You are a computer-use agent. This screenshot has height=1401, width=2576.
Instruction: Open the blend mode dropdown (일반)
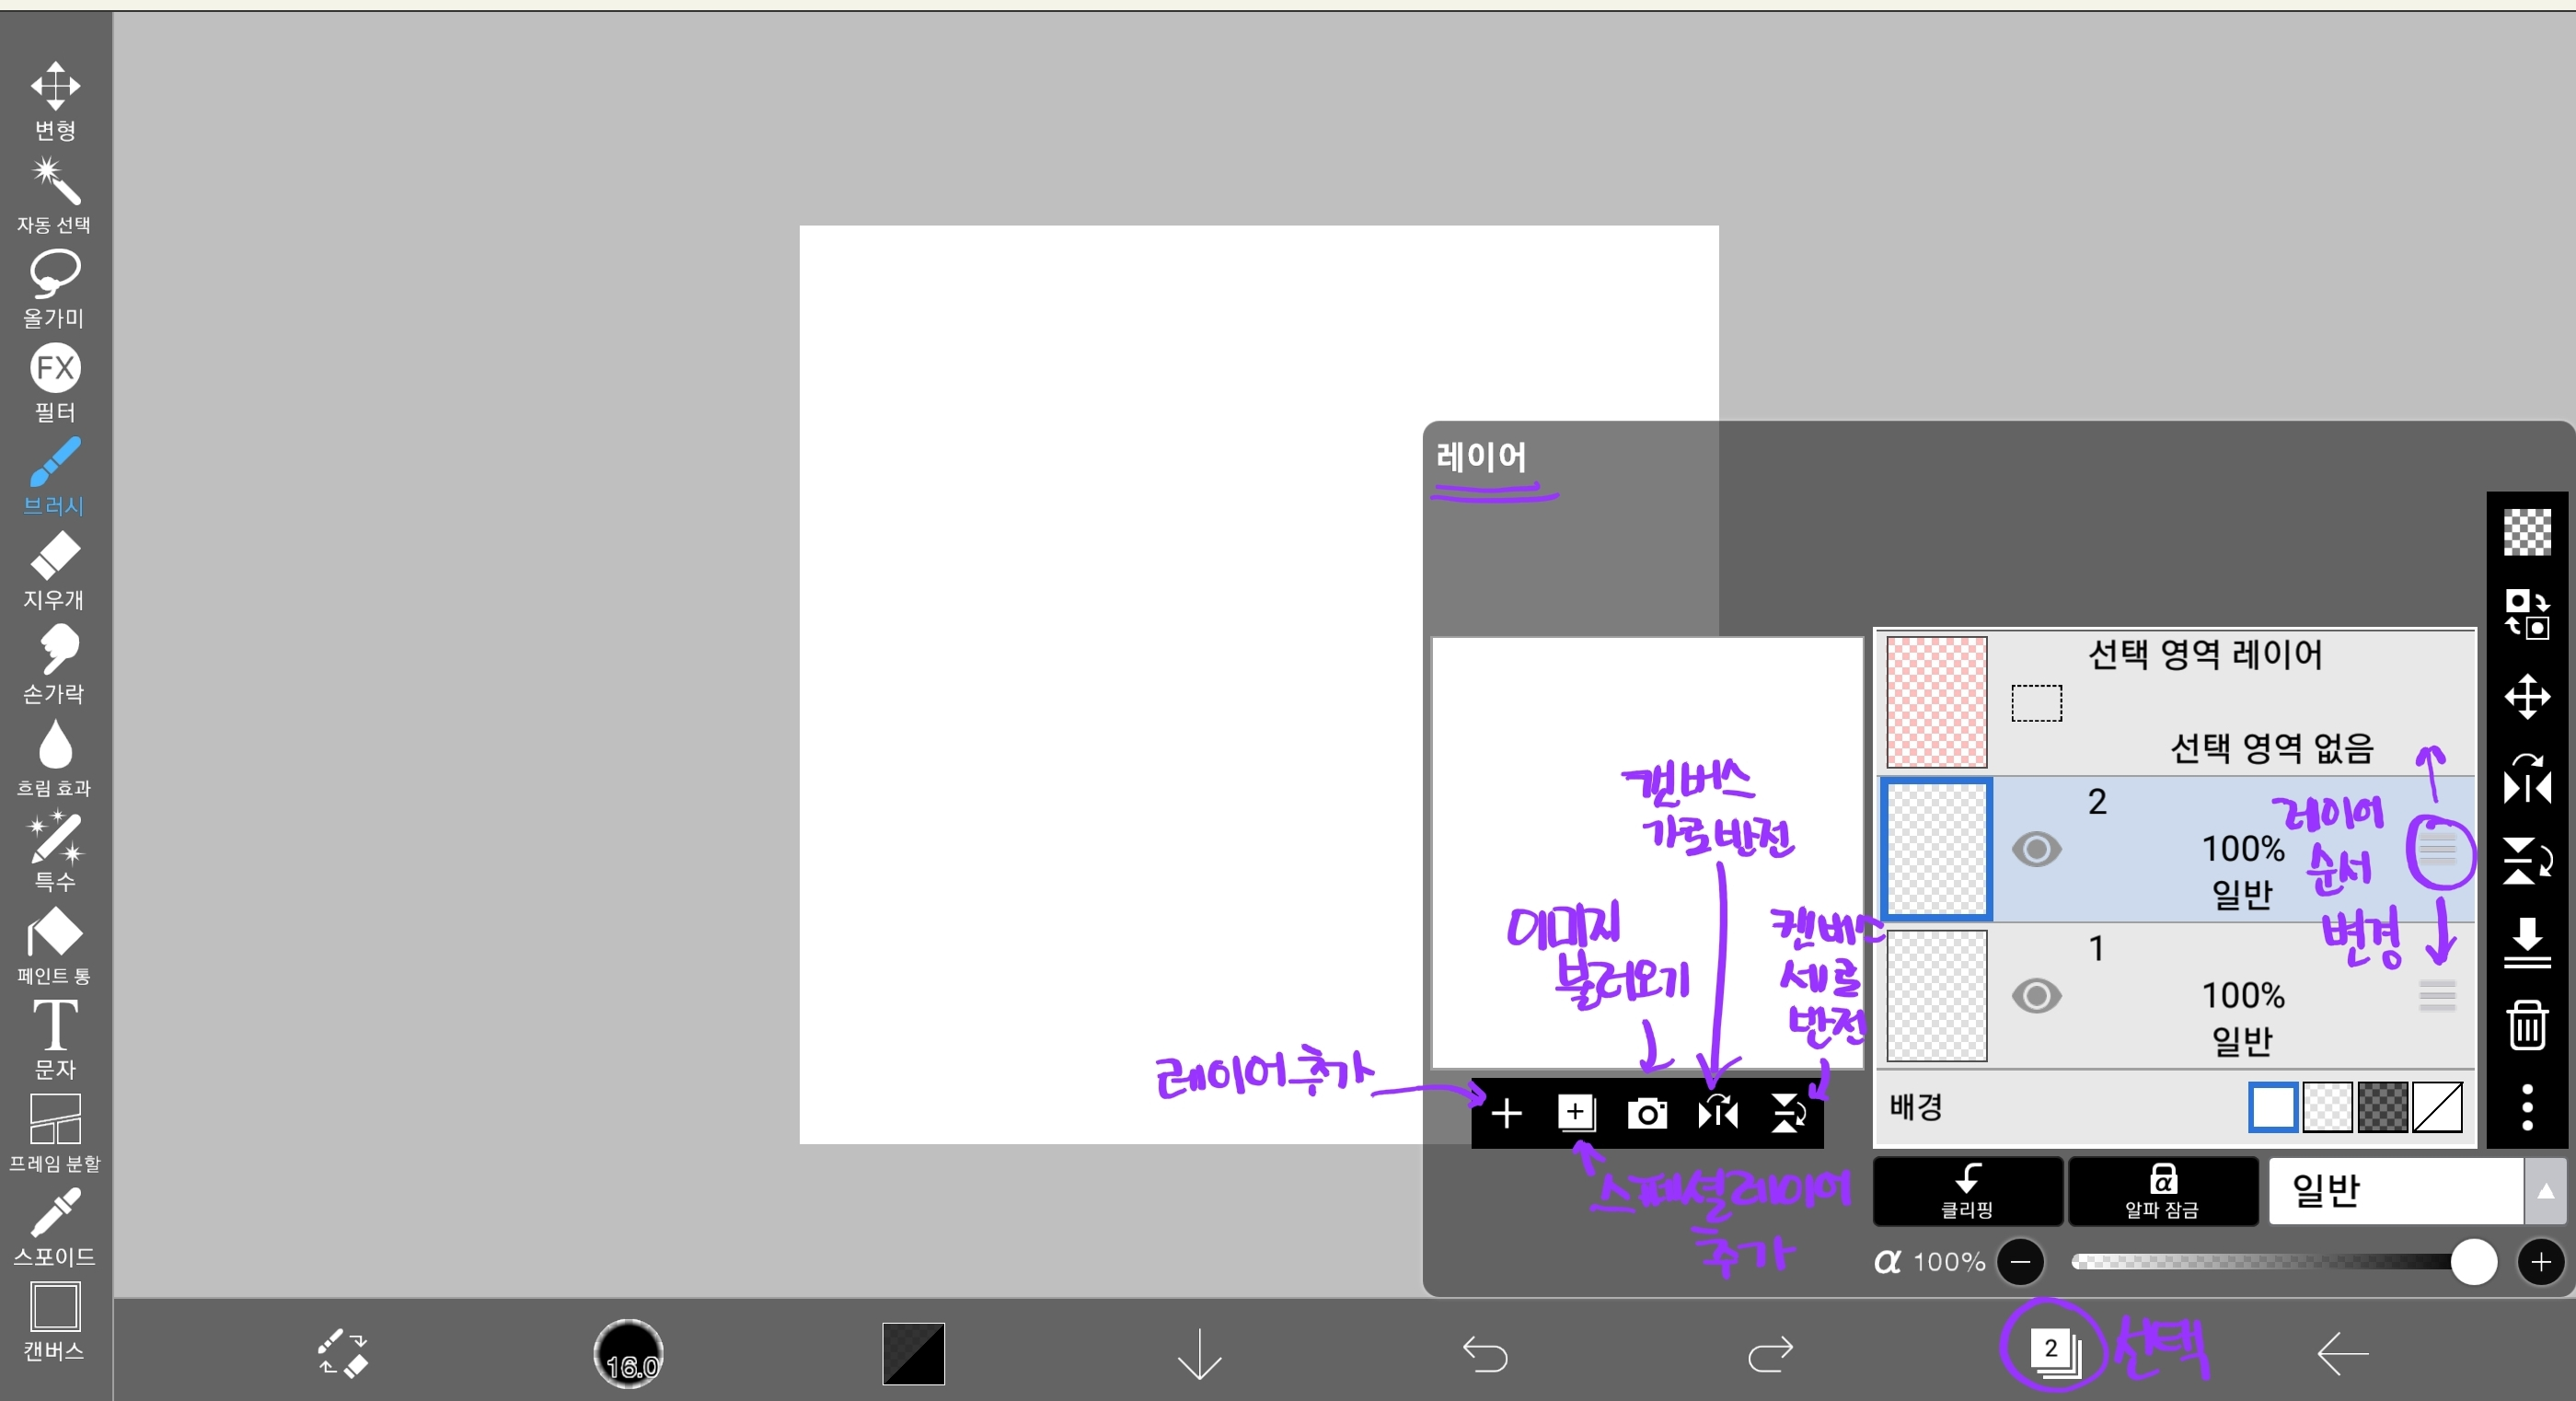pos(2395,1191)
